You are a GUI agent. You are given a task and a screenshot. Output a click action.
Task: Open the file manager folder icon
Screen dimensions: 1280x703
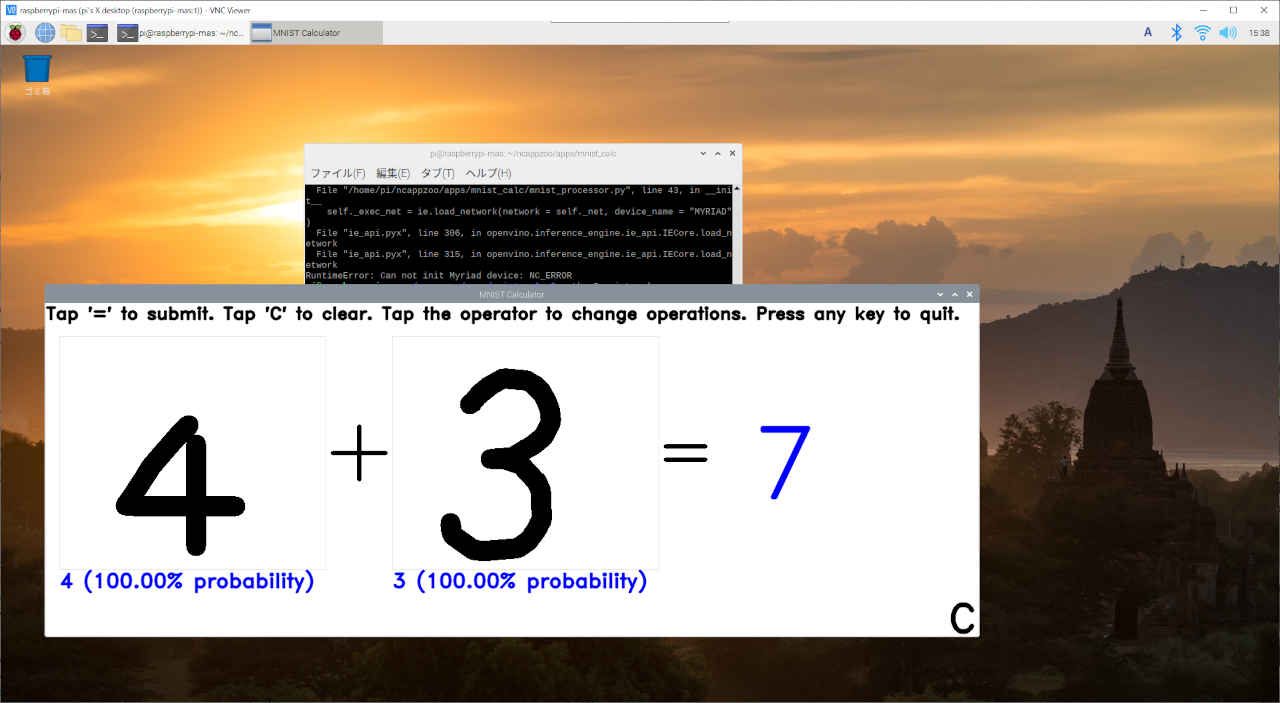click(71, 33)
